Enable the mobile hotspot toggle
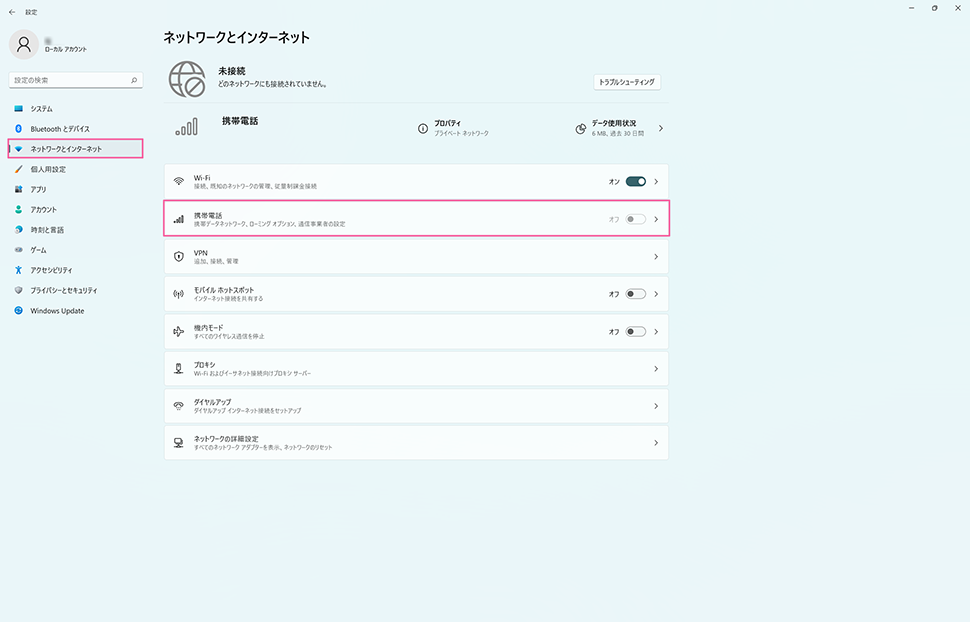Screen dimensions: 970x622 coord(636,294)
